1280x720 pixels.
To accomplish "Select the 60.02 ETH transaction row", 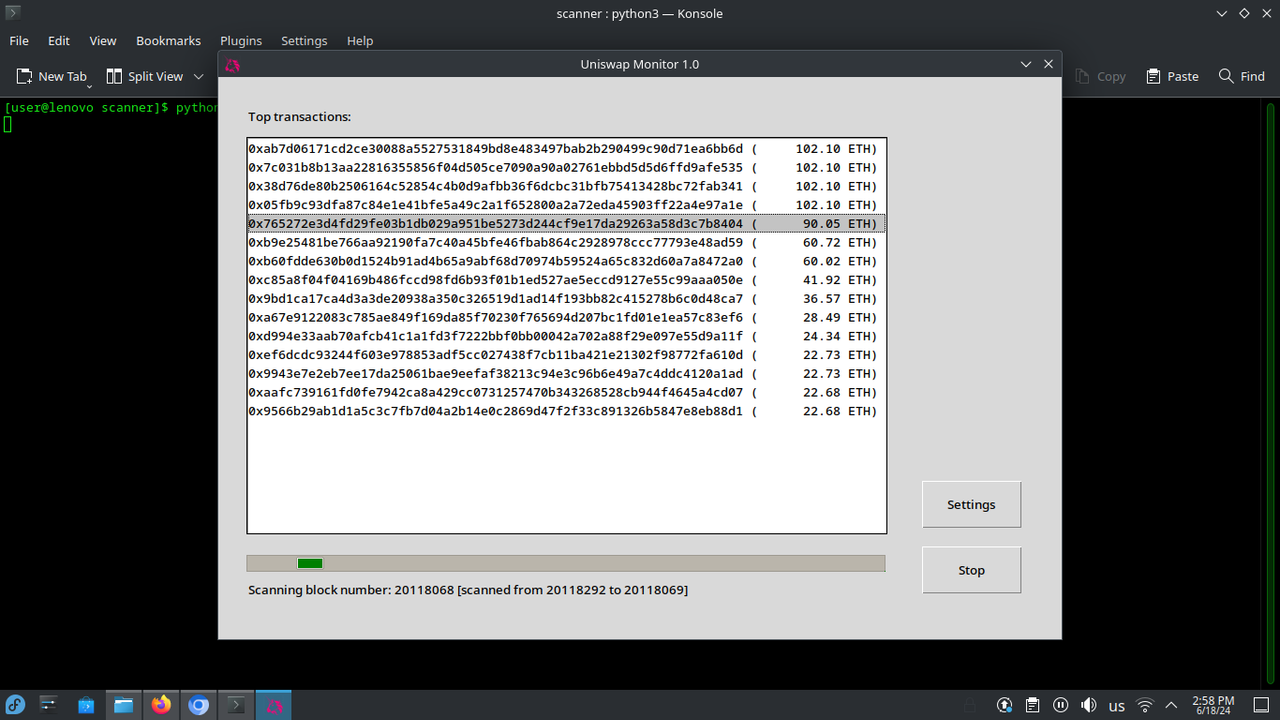I will point(566,261).
